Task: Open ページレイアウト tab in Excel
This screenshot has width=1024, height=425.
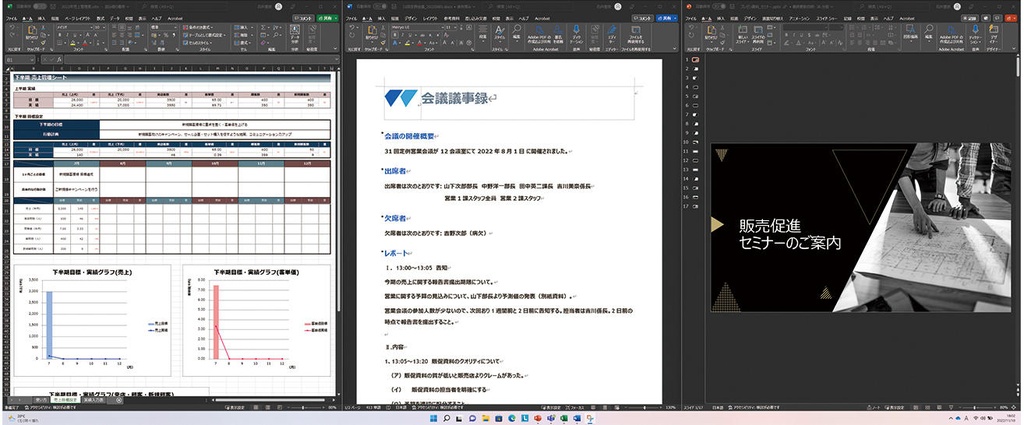Action: (78, 18)
